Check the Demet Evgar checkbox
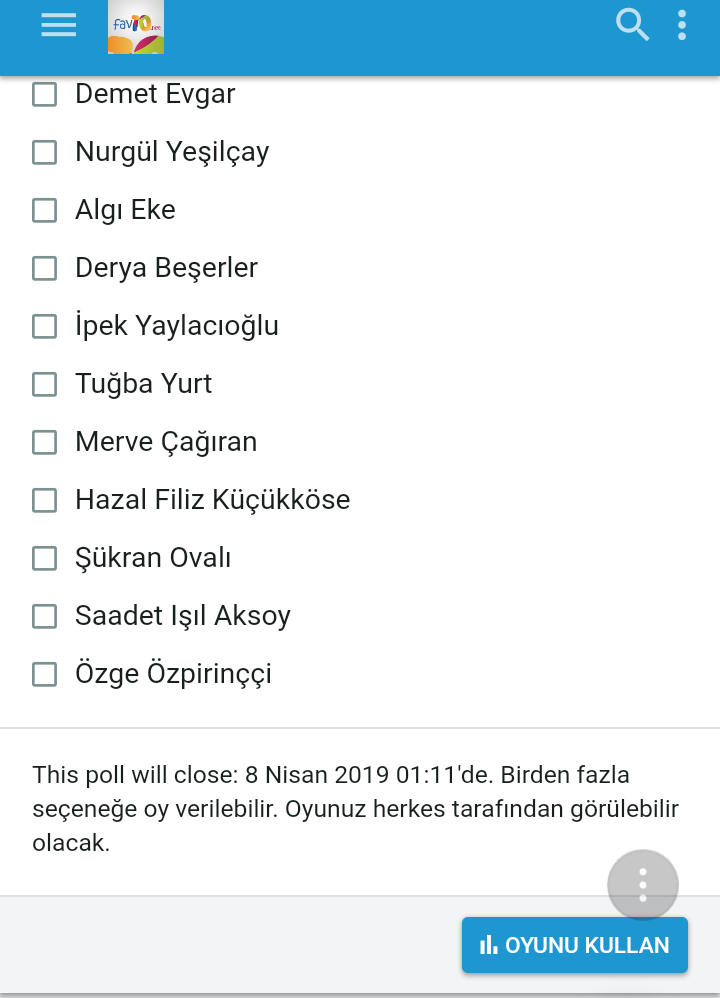The image size is (720, 998). (x=45, y=95)
